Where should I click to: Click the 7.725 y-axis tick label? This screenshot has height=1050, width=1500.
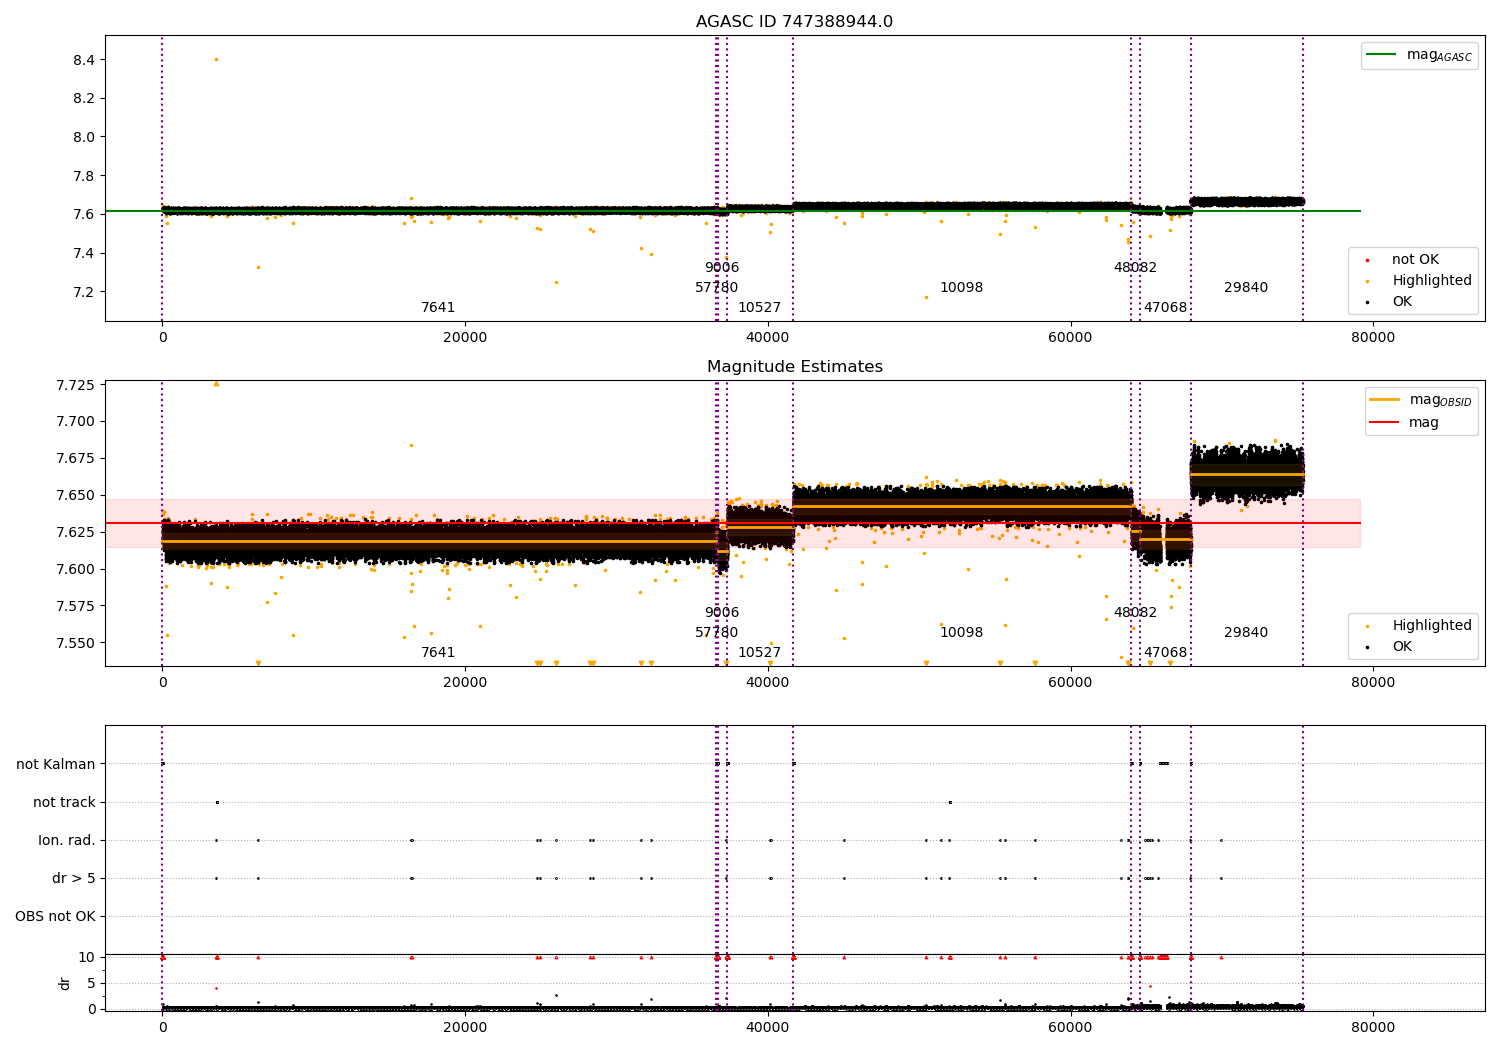coord(76,385)
